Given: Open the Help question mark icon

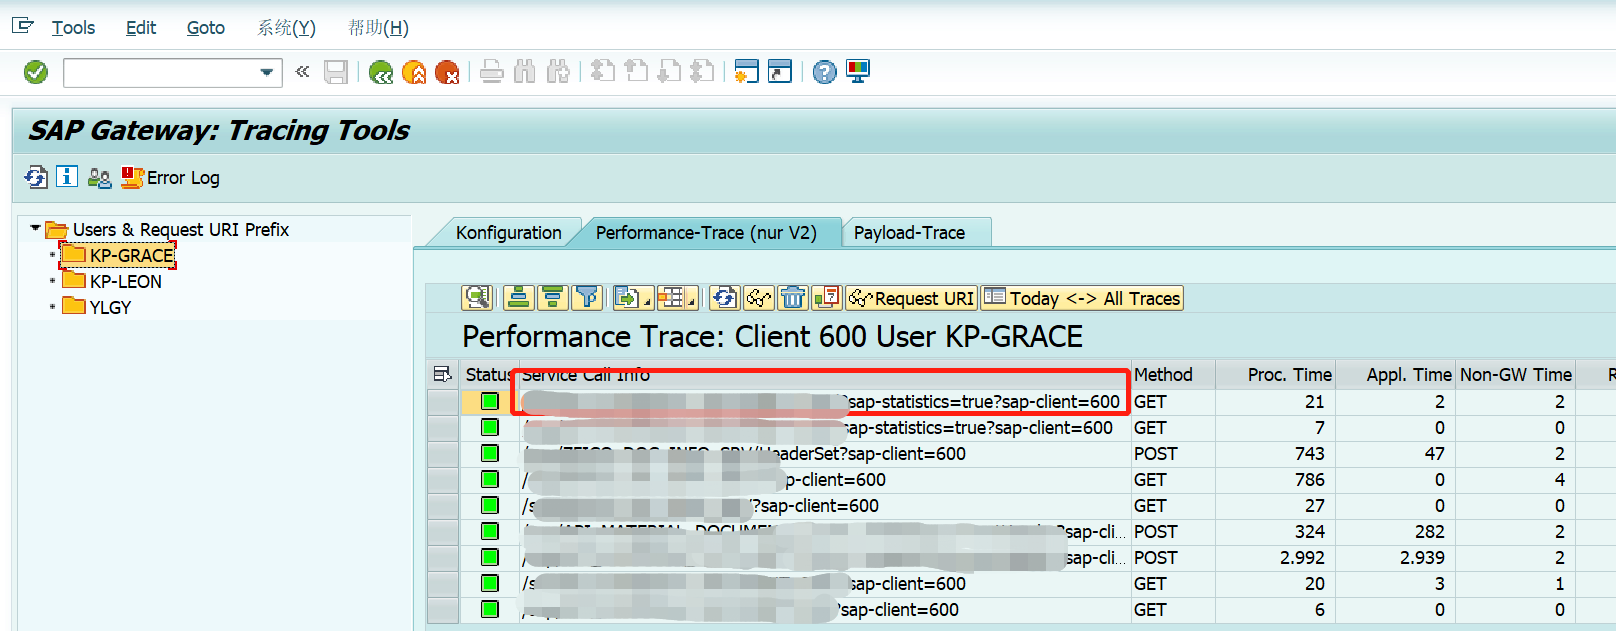Looking at the screenshot, I should tap(824, 72).
